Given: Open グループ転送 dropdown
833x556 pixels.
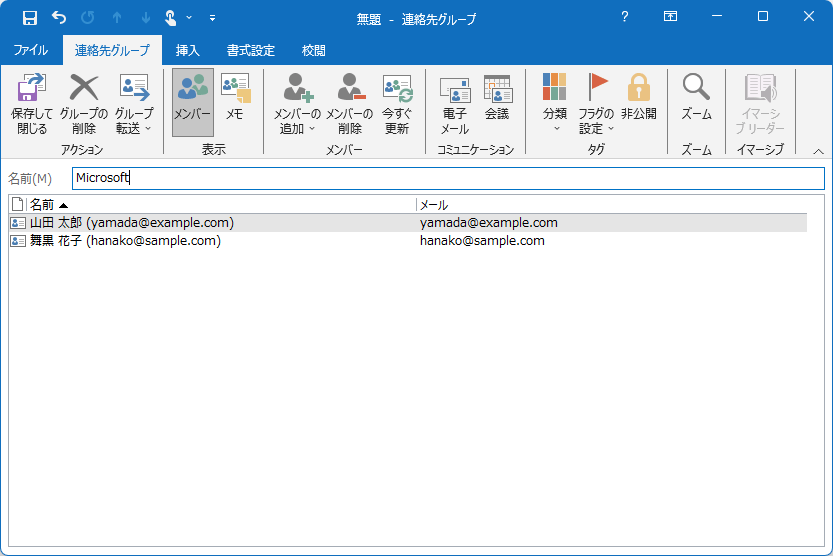Looking at the screenshot, I should (x=134, y=104).
